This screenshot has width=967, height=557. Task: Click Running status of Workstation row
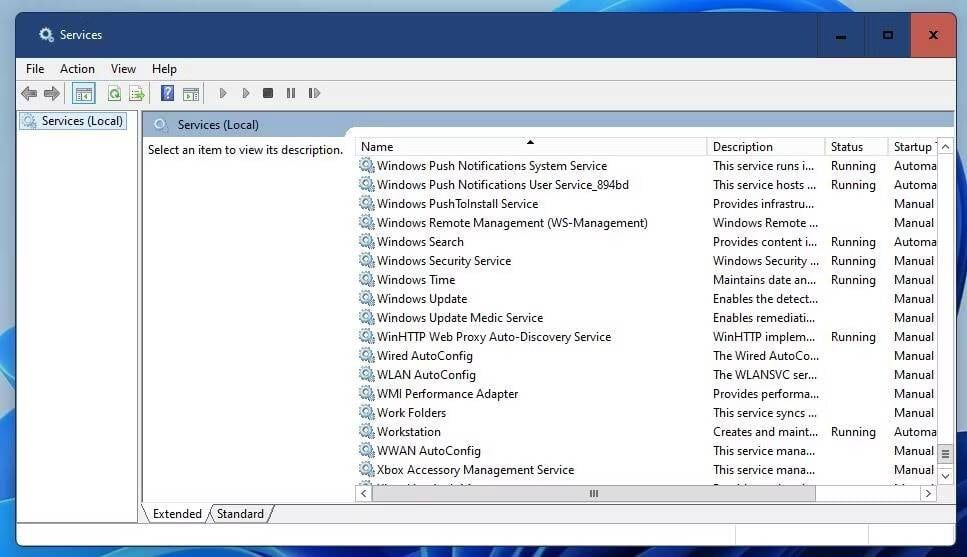pos(853,432)
